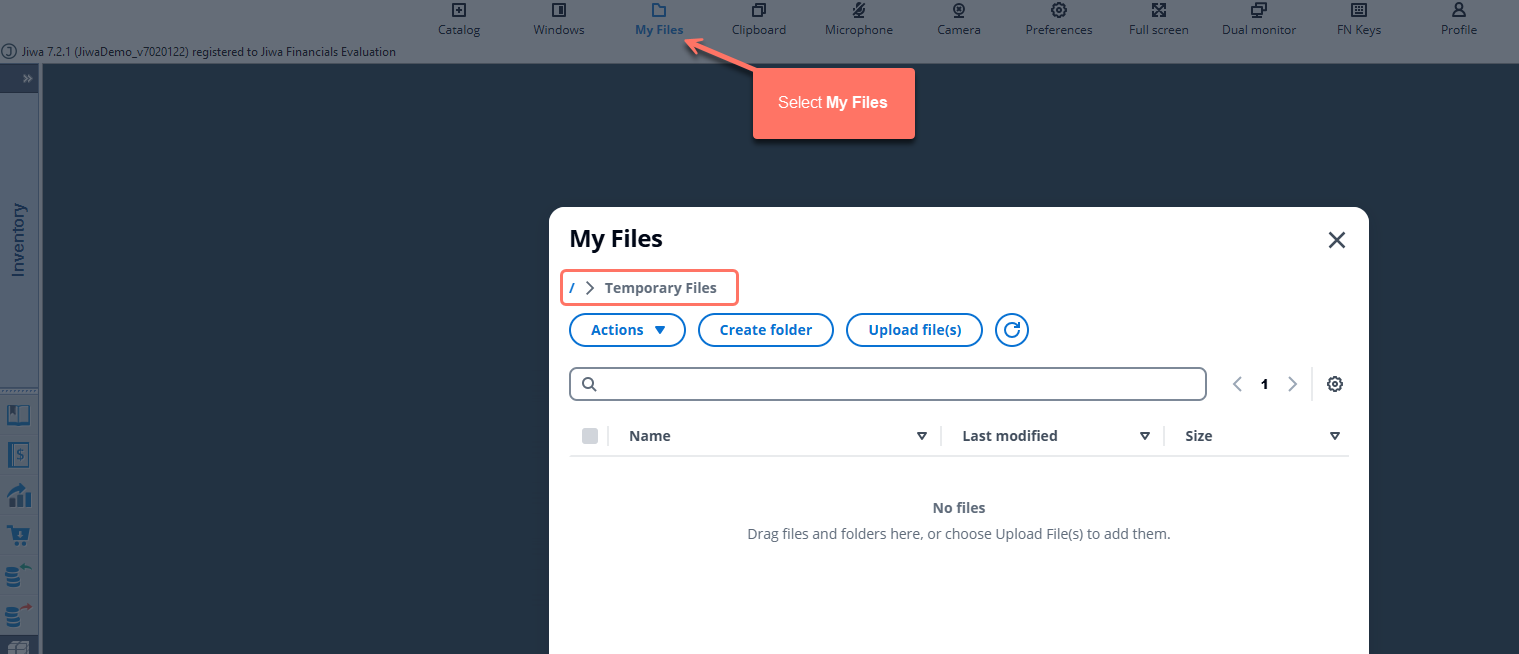Enable Dual monitor mode

1259,19
